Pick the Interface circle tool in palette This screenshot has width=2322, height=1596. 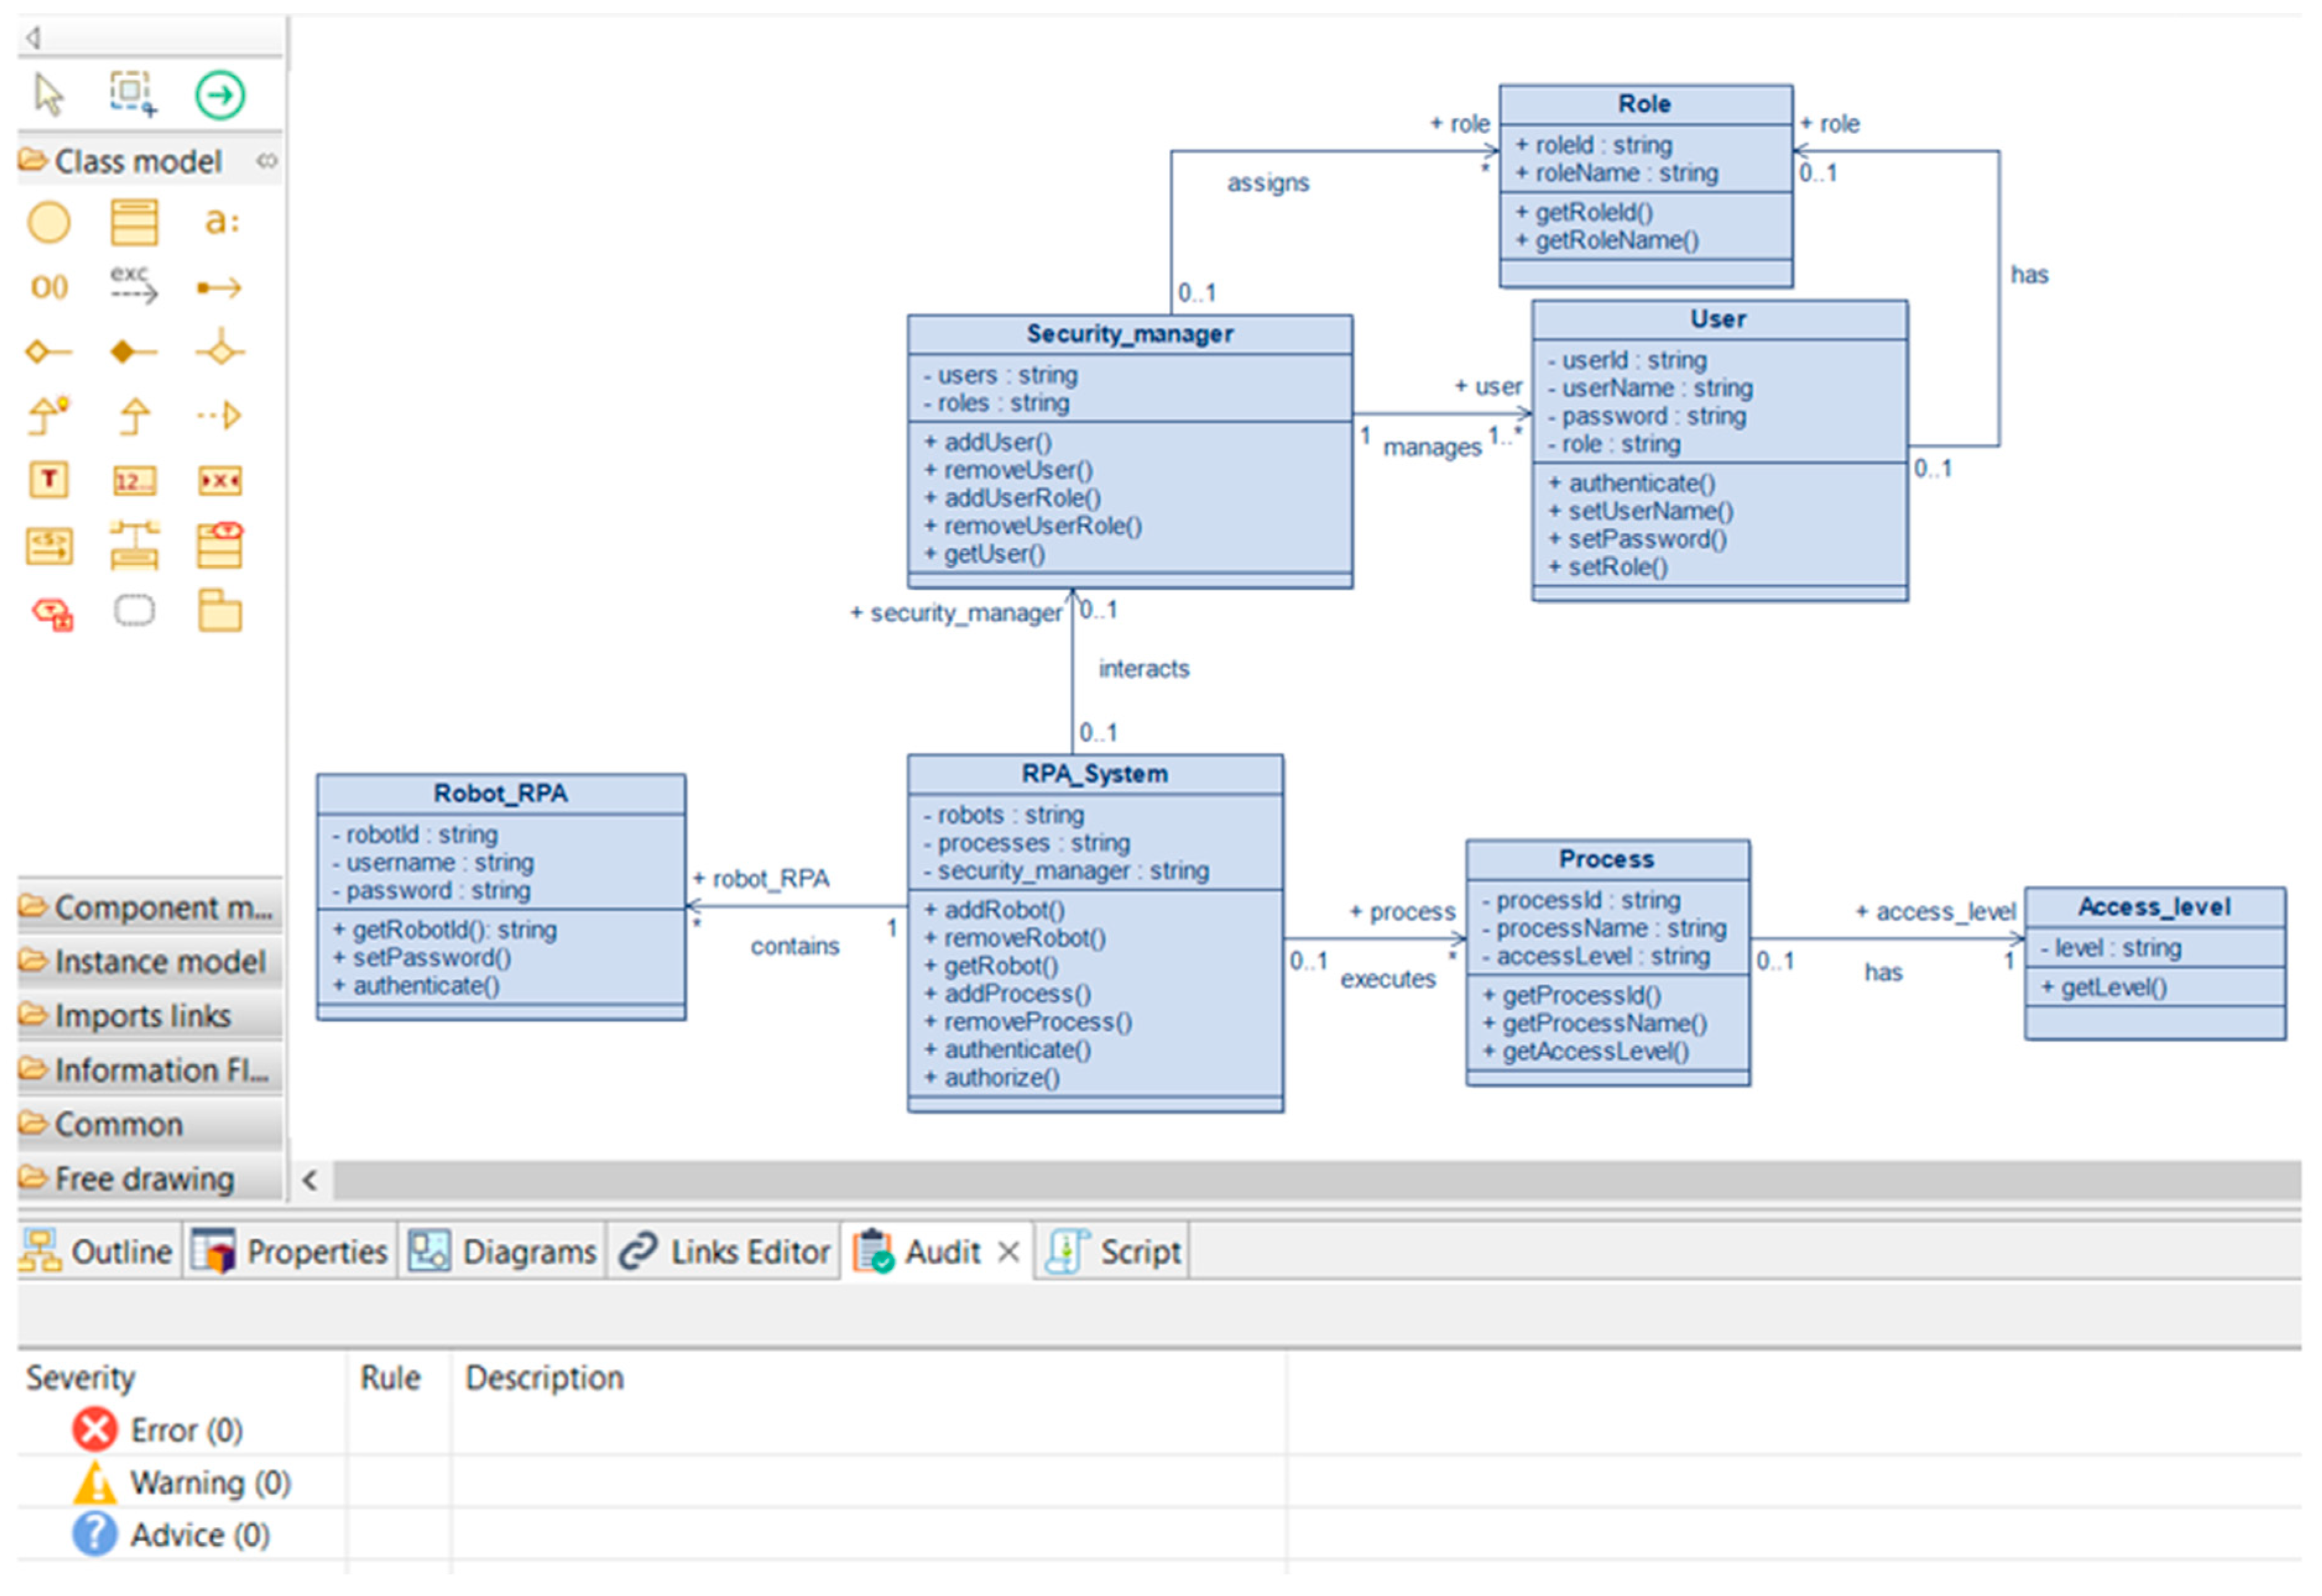coord(48,222)
